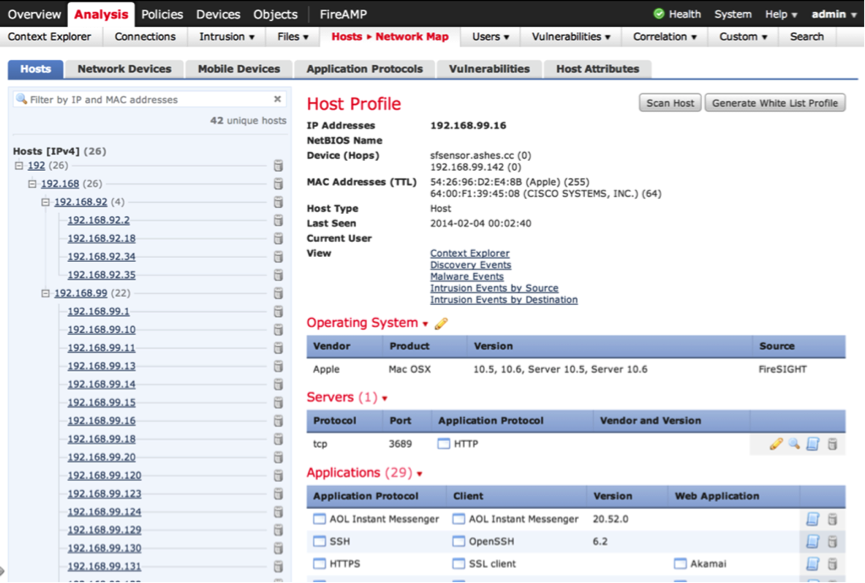865x583 pixels.
Task: Open the Intrusion dropdown menu
Action: 227,37
